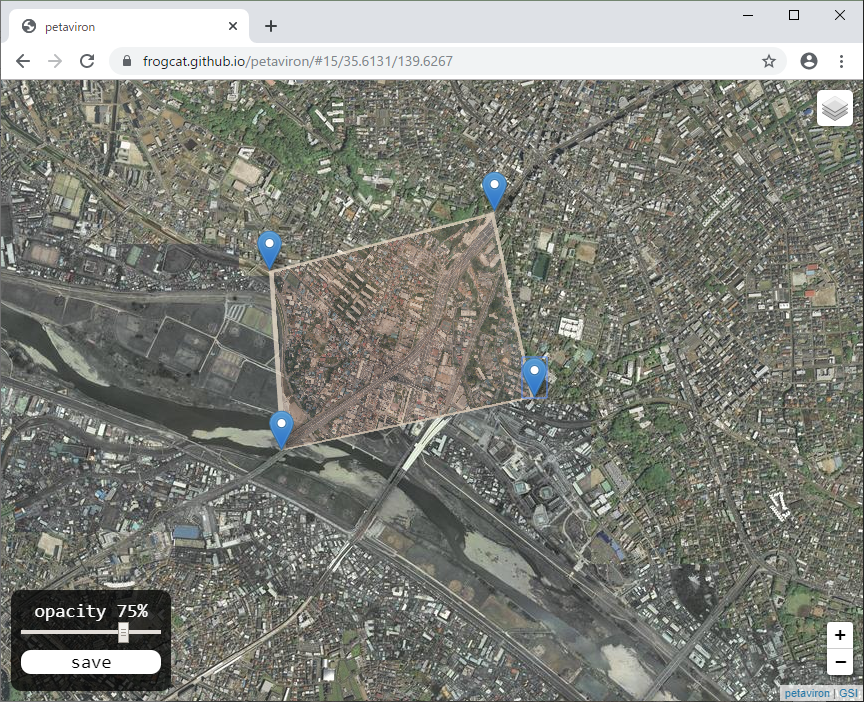Screen dimensions: 864x702
Task: Maximize the browser window
Action: coord(793,15)
